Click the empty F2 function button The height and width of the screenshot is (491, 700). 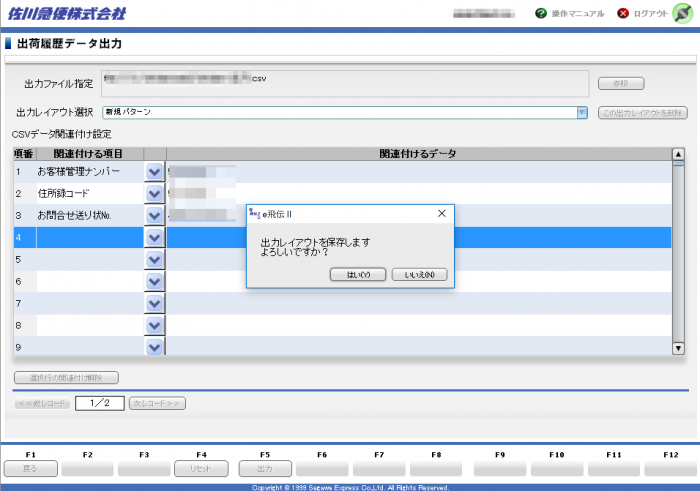pyautogui.click(x=88, y=469)
